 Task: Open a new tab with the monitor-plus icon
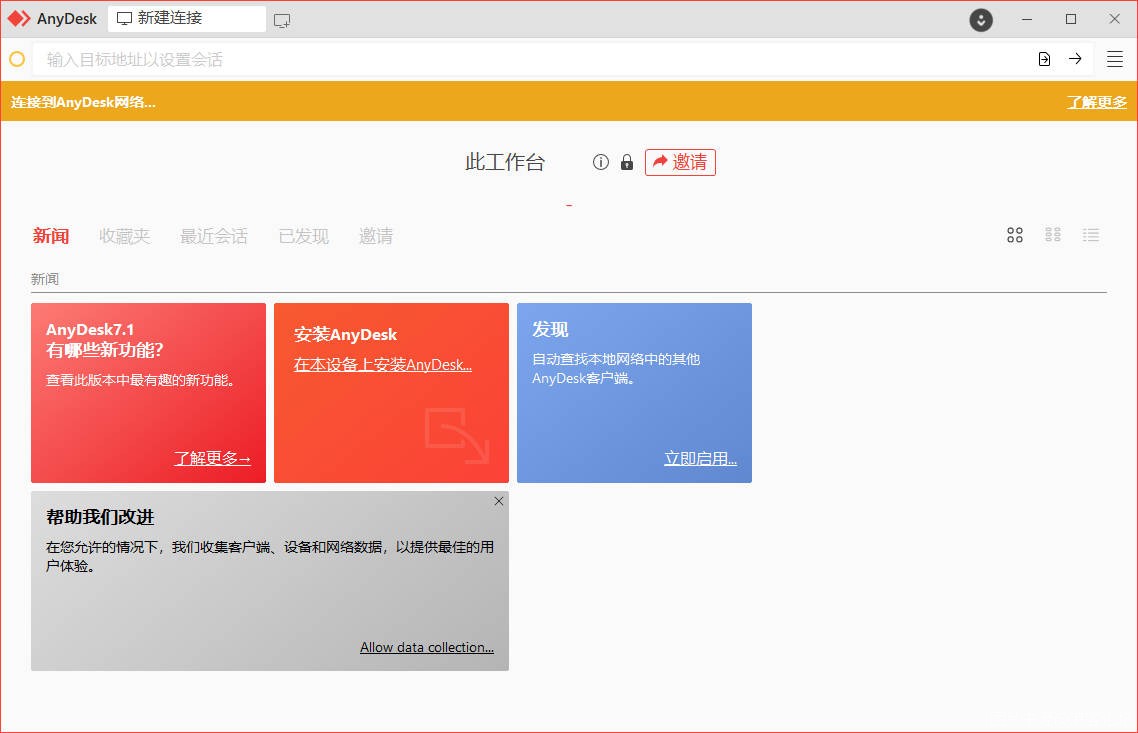pos(282,20)
